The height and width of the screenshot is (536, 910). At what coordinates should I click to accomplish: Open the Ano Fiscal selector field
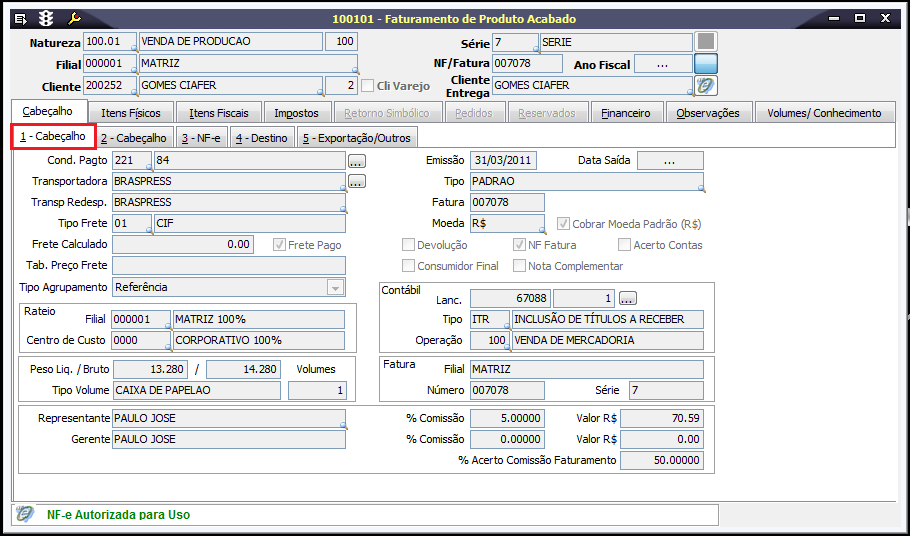(663, 64)
